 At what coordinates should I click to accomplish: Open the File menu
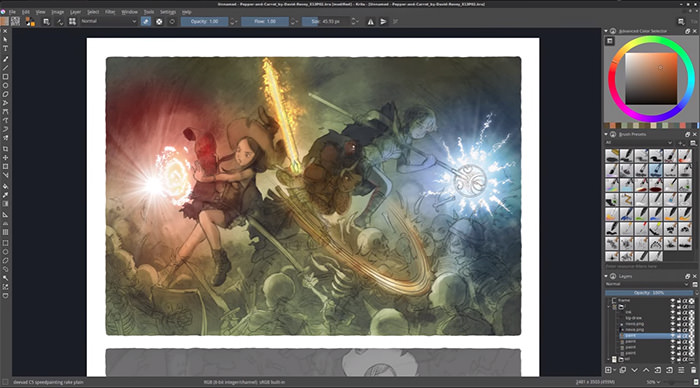tap(12, 12)
